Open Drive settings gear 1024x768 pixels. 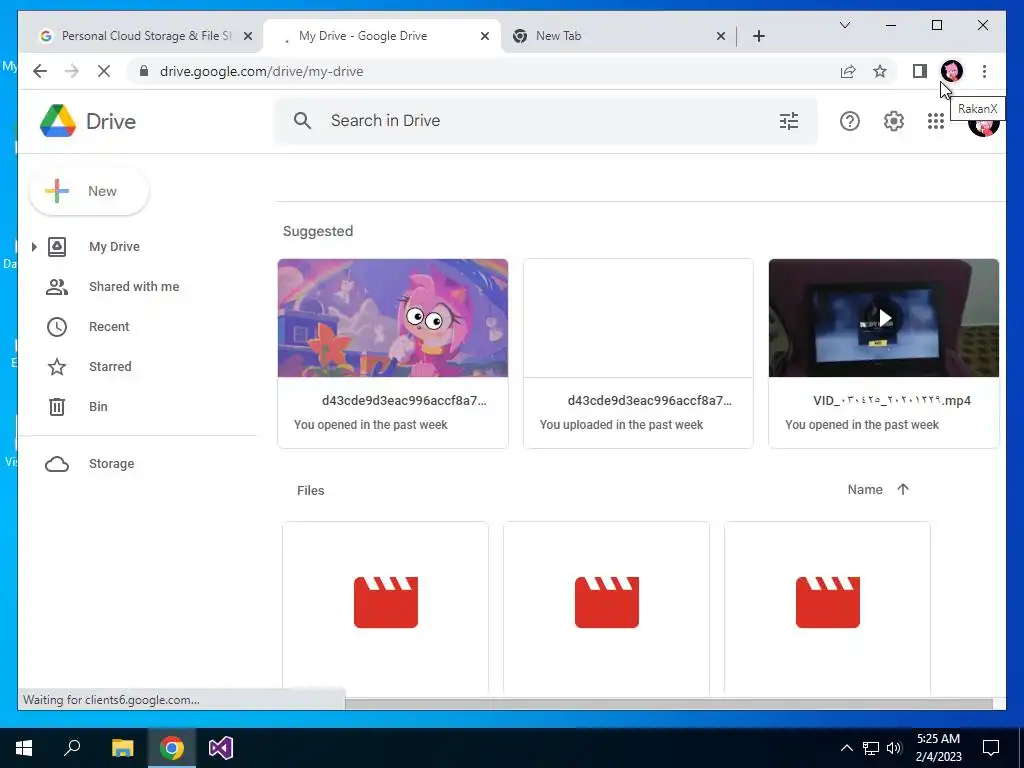click(893, 121)
